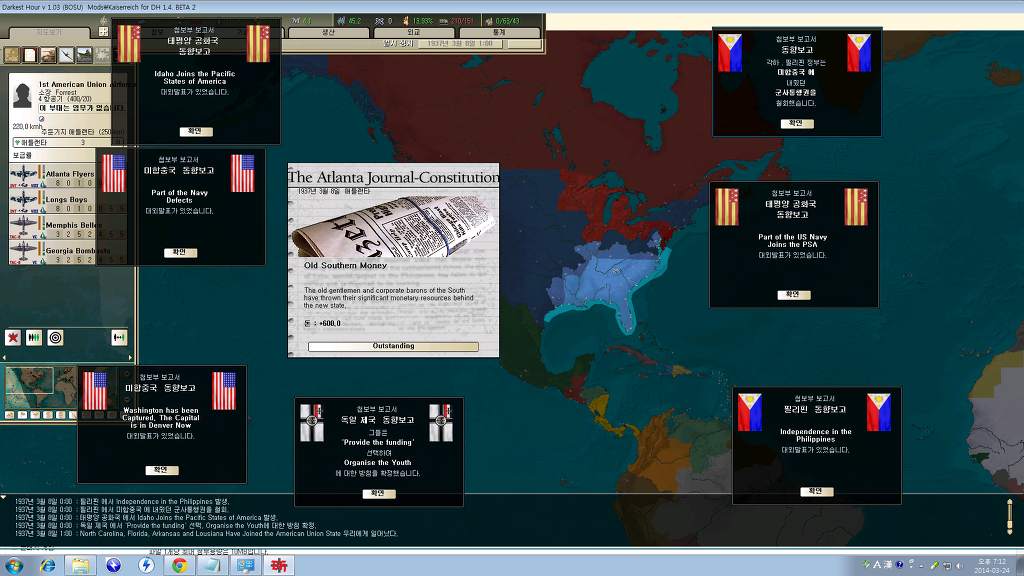Click Outstanding on the Old Southern Money event

pyautogui.click(x=393, y=346)
